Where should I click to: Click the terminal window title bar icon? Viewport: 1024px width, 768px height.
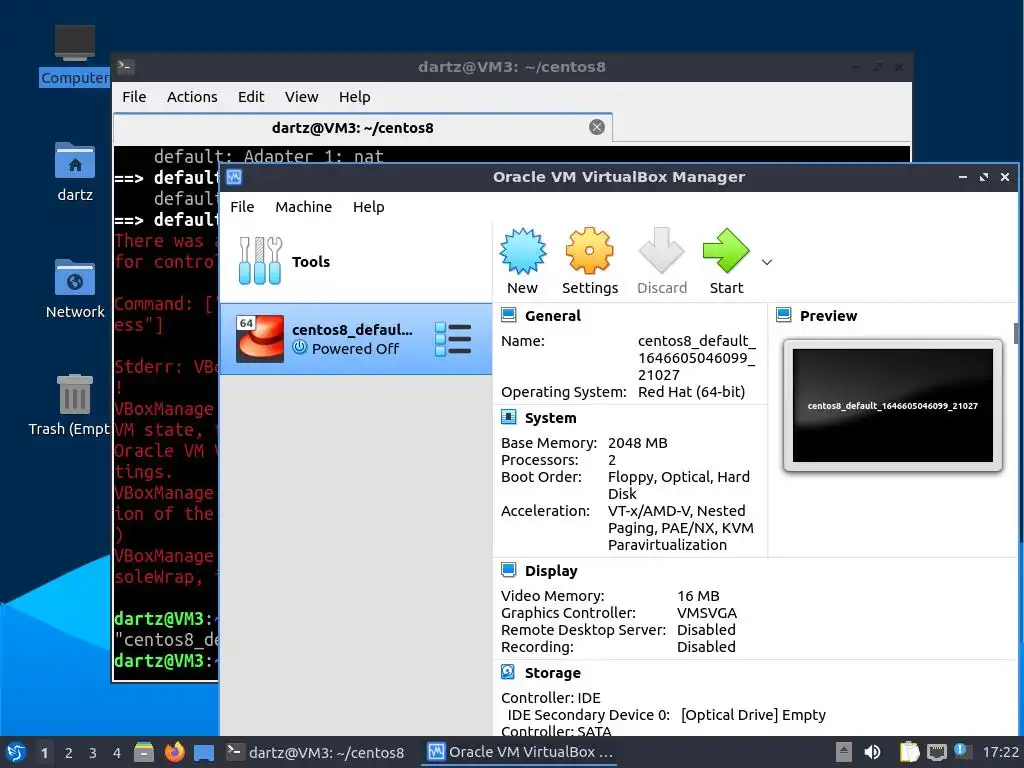tap(125, 67)
